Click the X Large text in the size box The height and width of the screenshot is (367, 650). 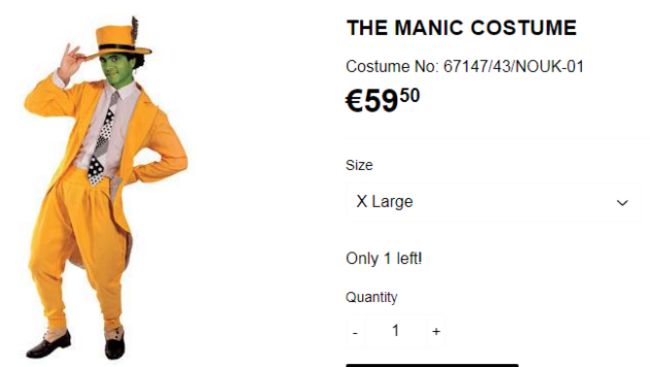click(x=385, y=202)
